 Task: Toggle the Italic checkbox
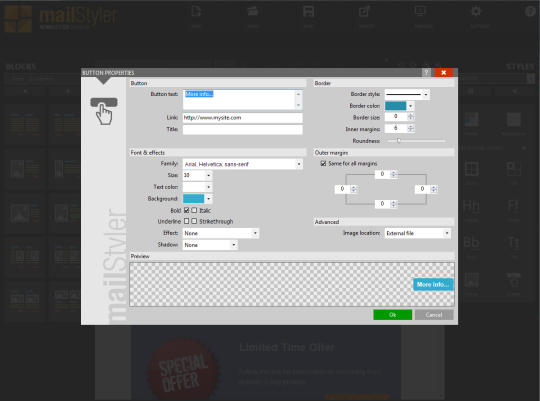[x=194, y=210]
